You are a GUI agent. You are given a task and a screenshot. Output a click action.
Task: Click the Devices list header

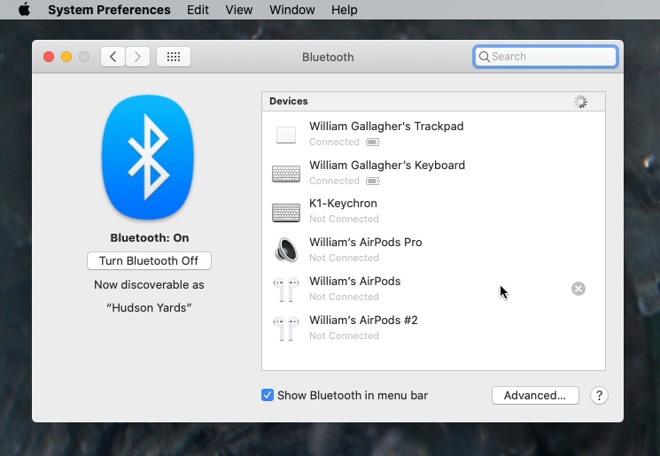[x=433, y=101]
